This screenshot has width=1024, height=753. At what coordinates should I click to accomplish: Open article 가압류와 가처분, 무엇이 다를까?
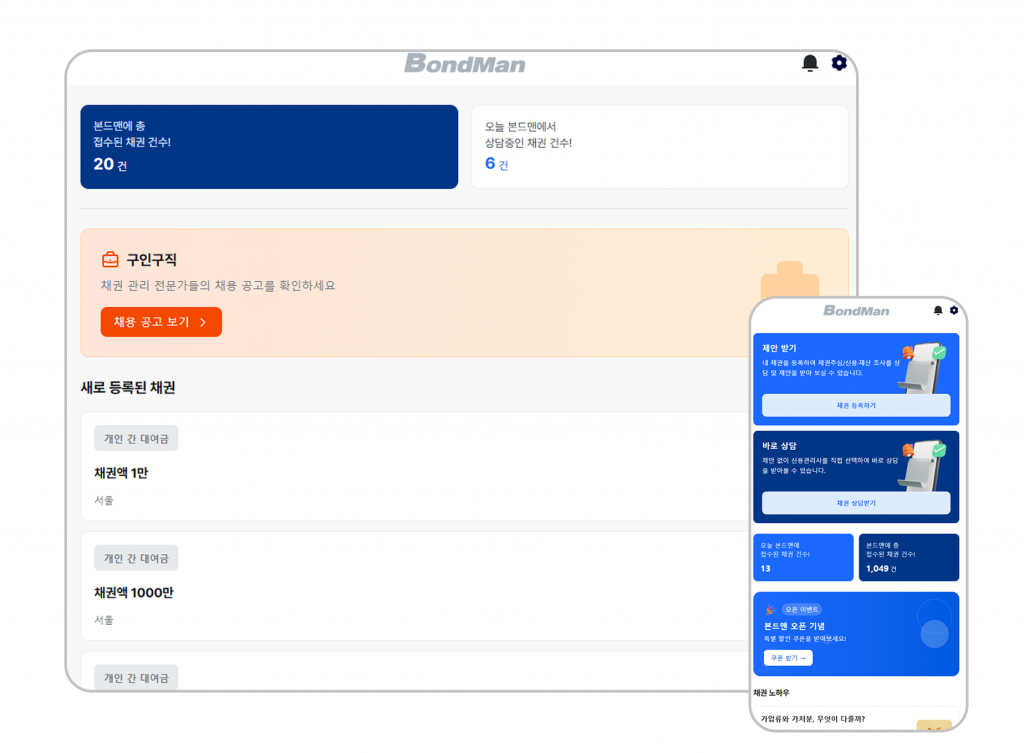pos(813,718)
